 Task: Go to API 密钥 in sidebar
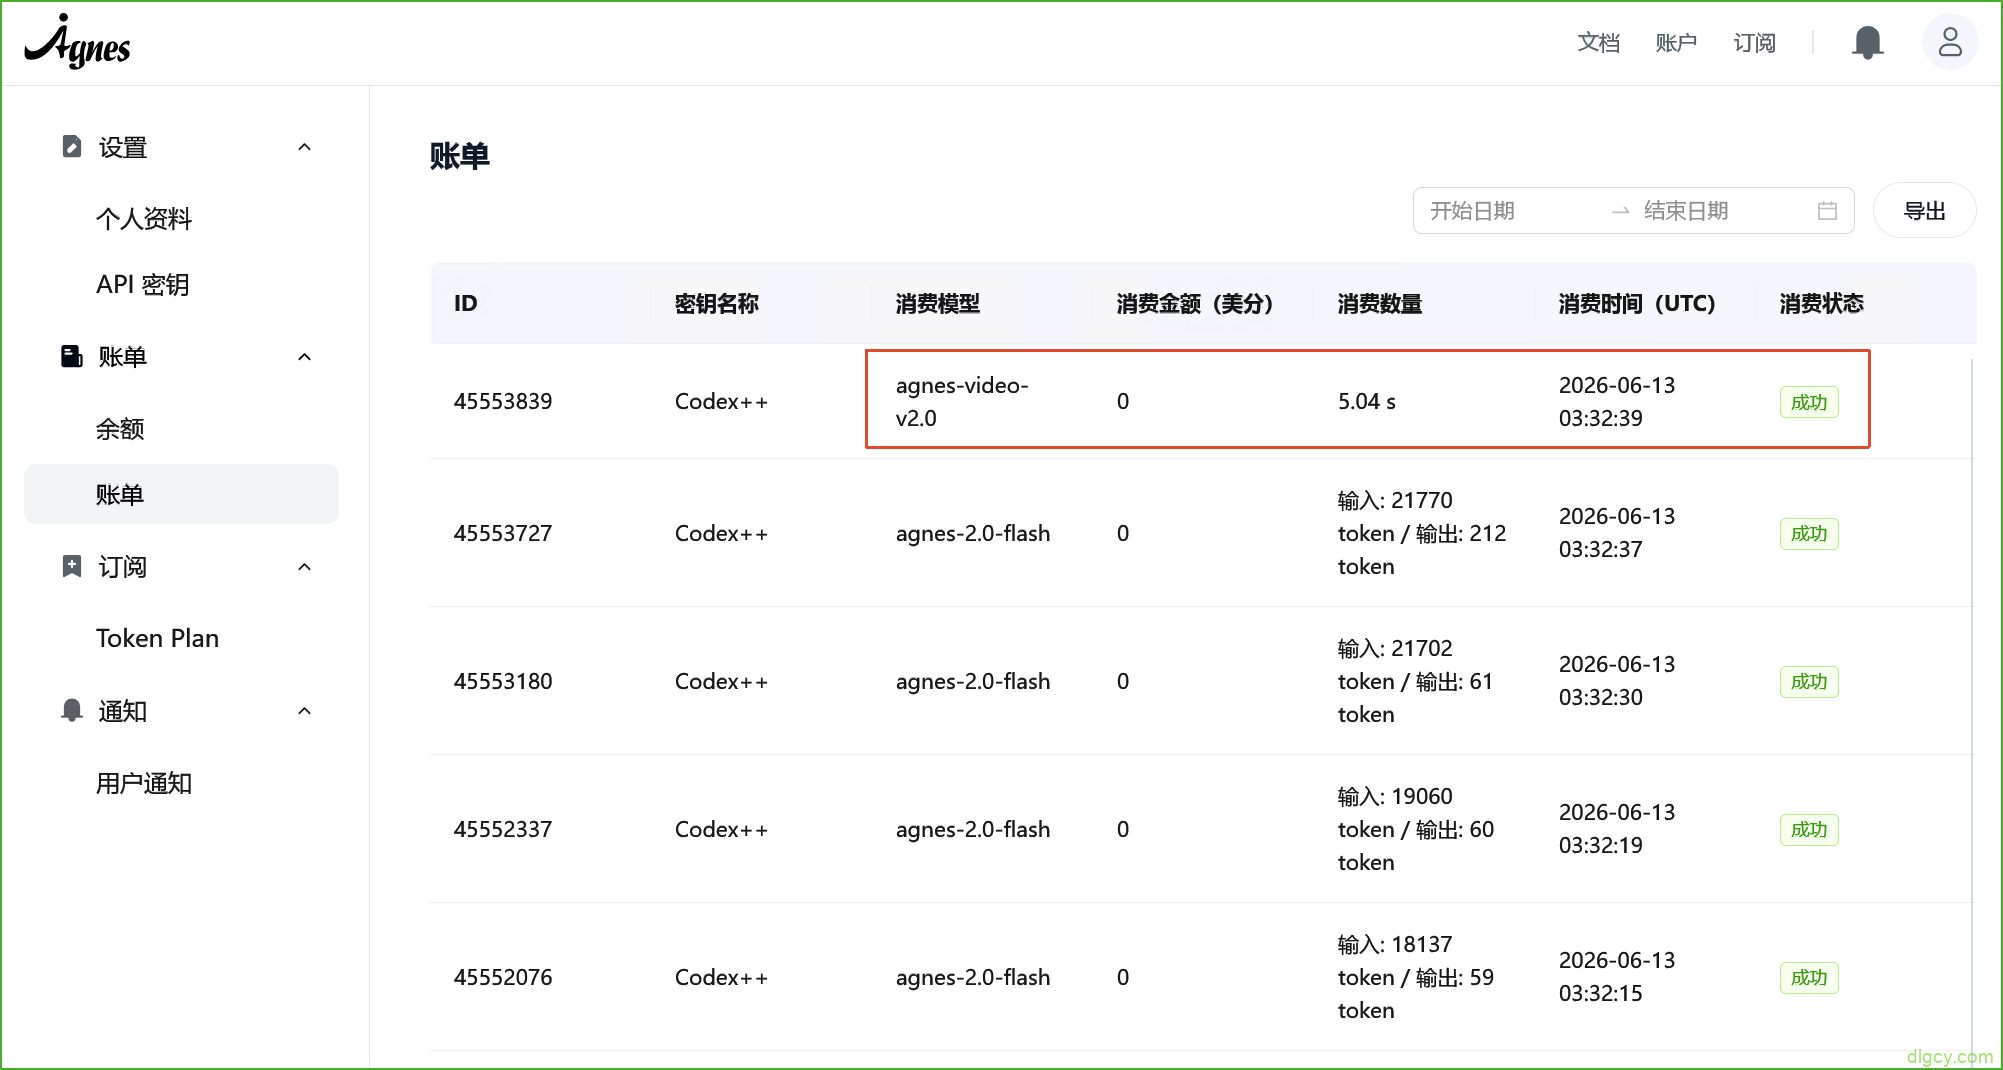coord(143,285)
